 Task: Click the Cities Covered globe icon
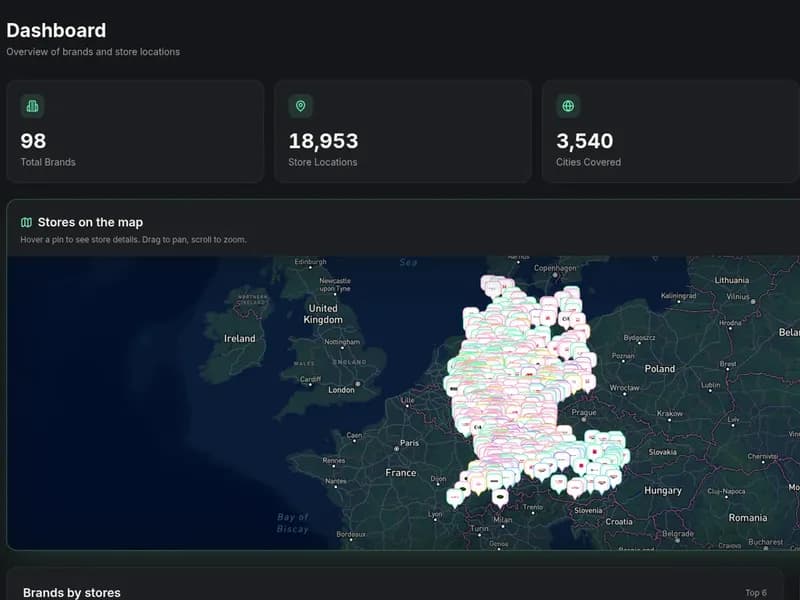pos(568,106)
